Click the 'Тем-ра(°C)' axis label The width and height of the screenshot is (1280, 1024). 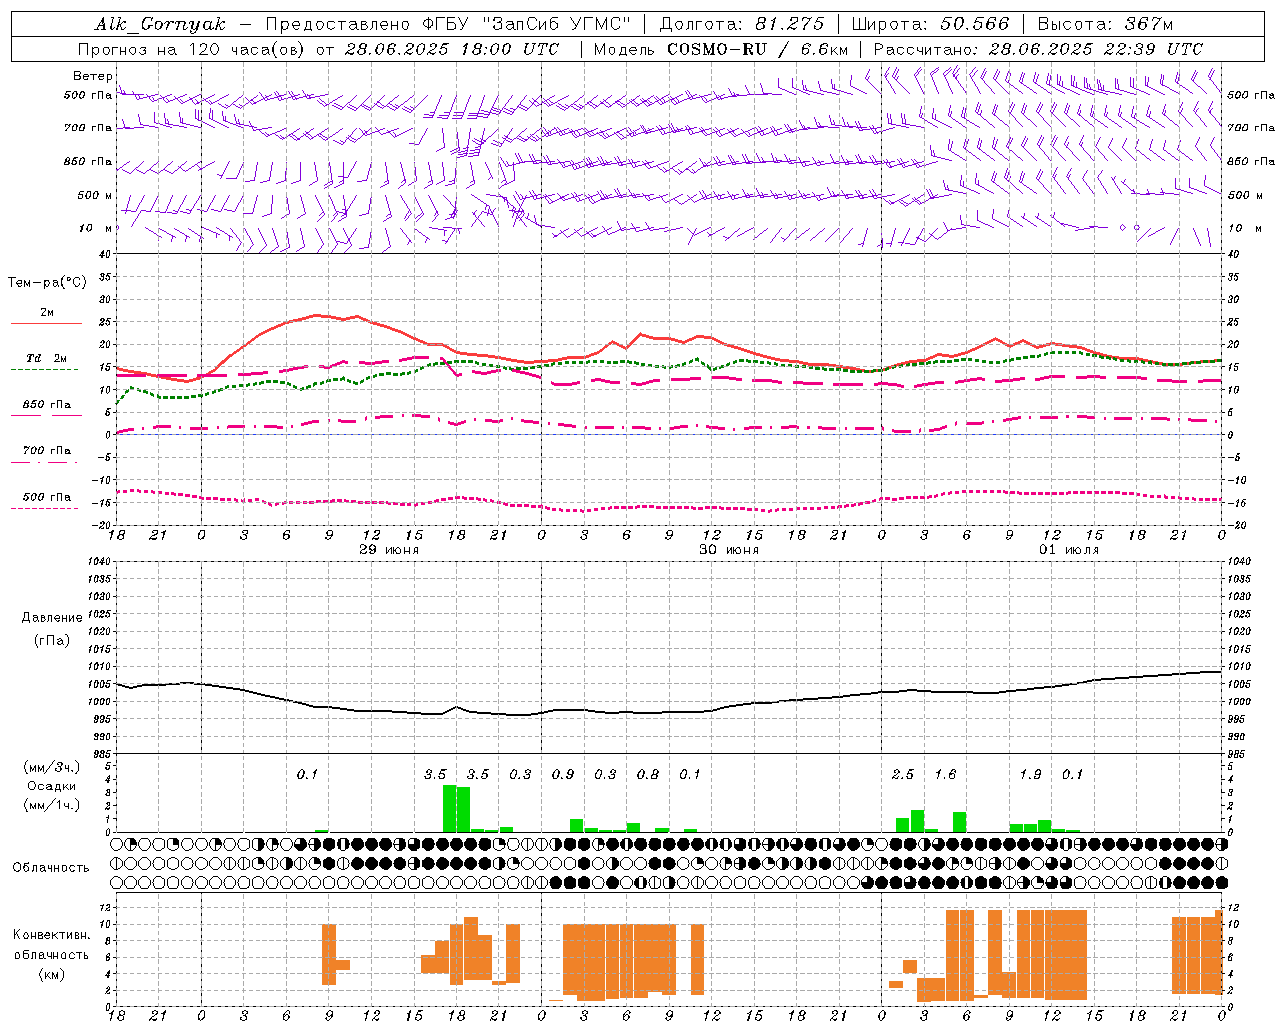pos(47,283)
